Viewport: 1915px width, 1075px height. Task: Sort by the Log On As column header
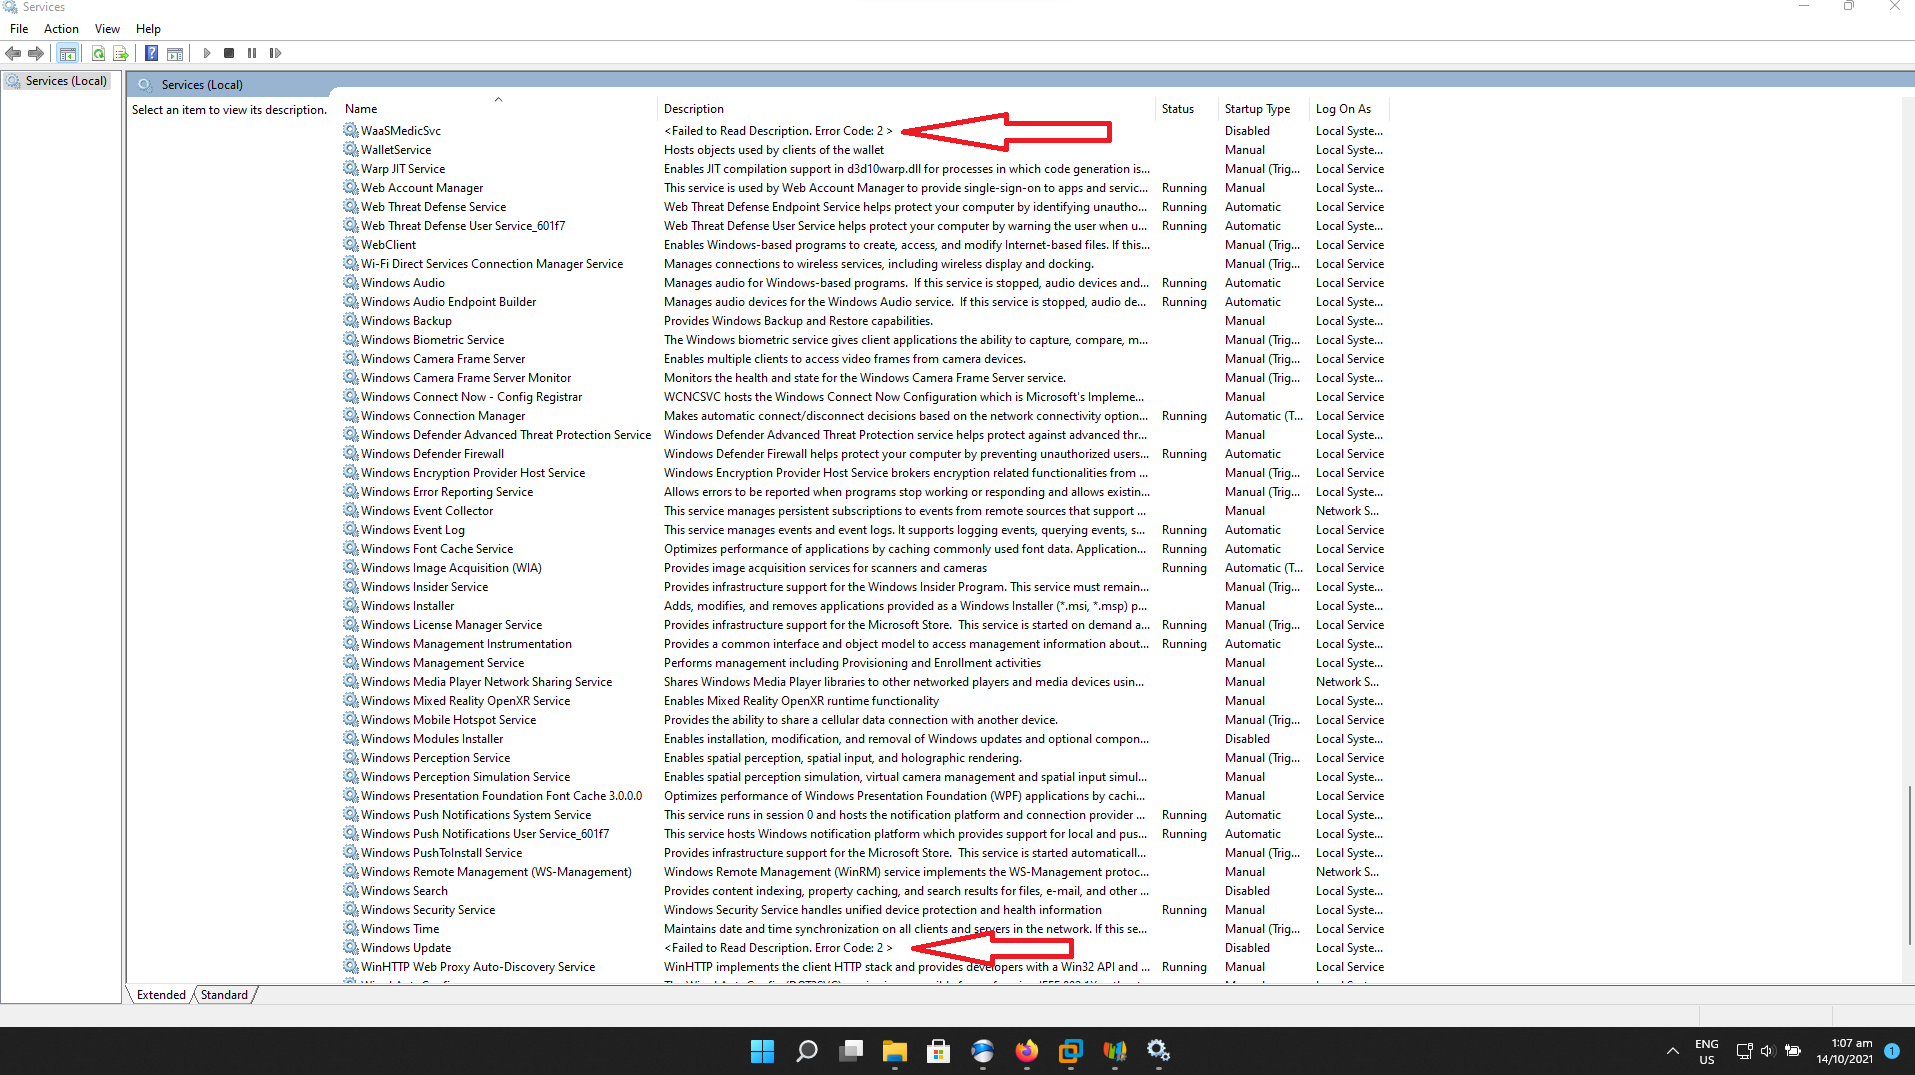click(x=1343, y=109)
